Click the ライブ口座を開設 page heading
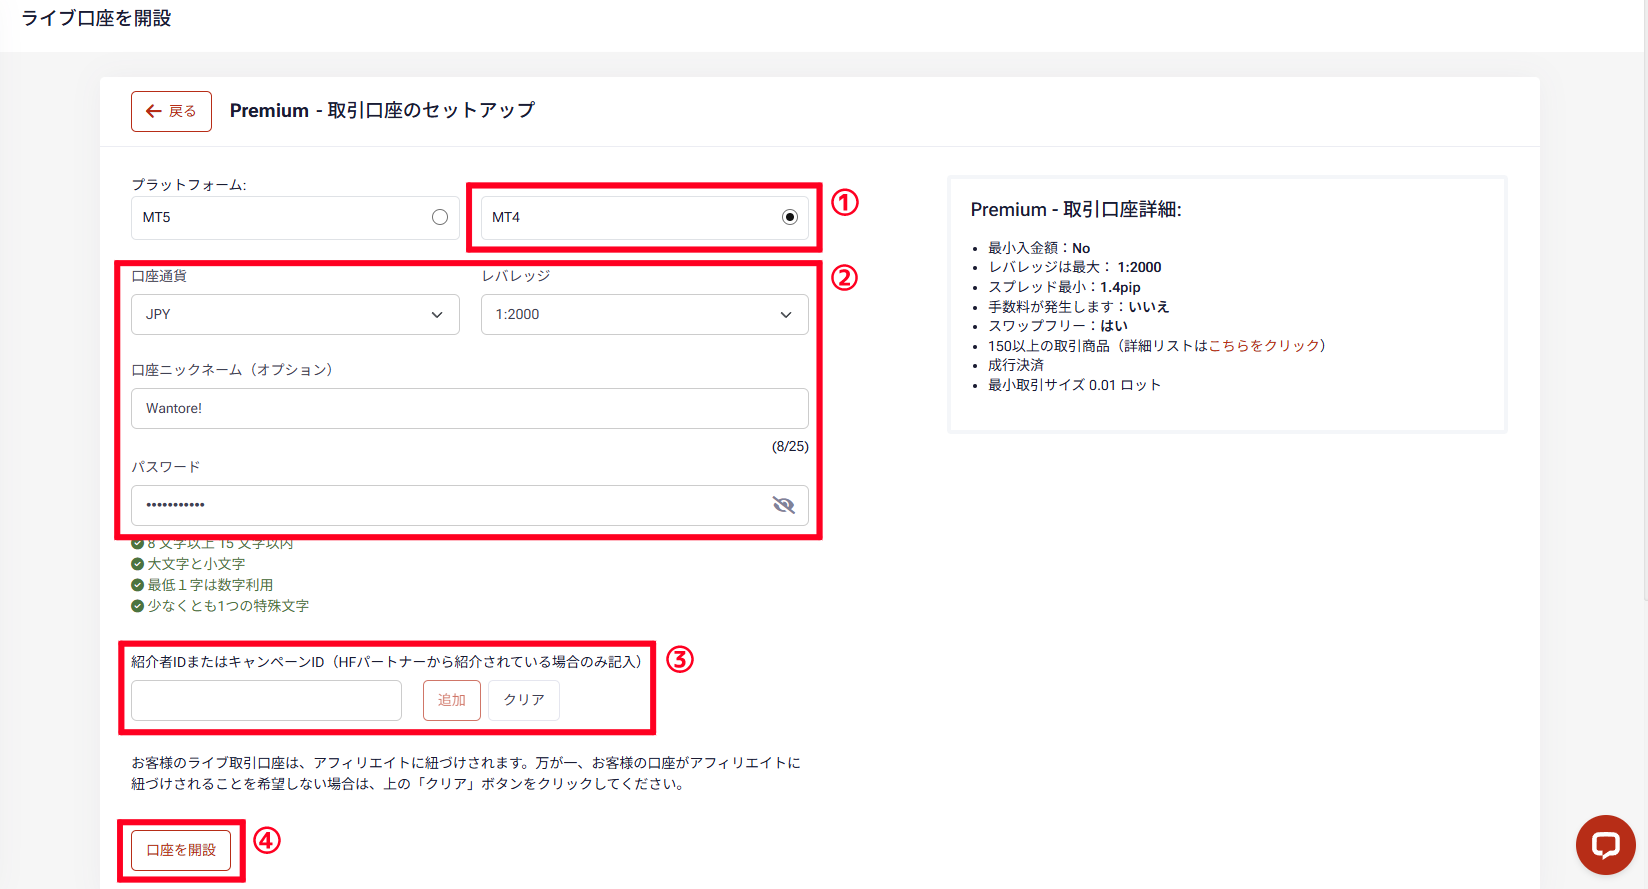The image size is (1648, 889). pos(96,18)
